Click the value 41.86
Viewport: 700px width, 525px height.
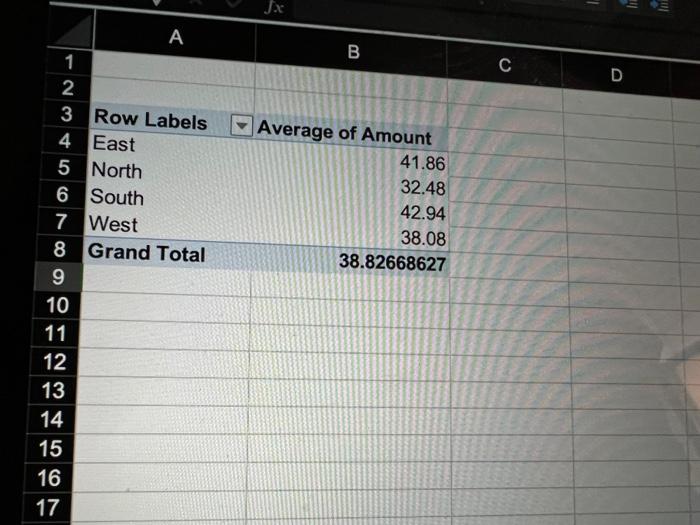(422, 162)
